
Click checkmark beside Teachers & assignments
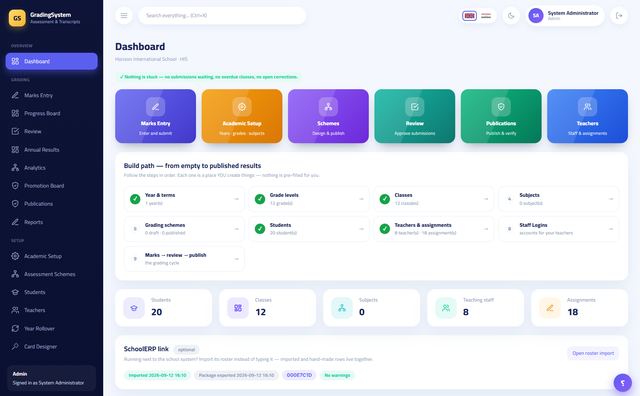[x=384, y=229]
